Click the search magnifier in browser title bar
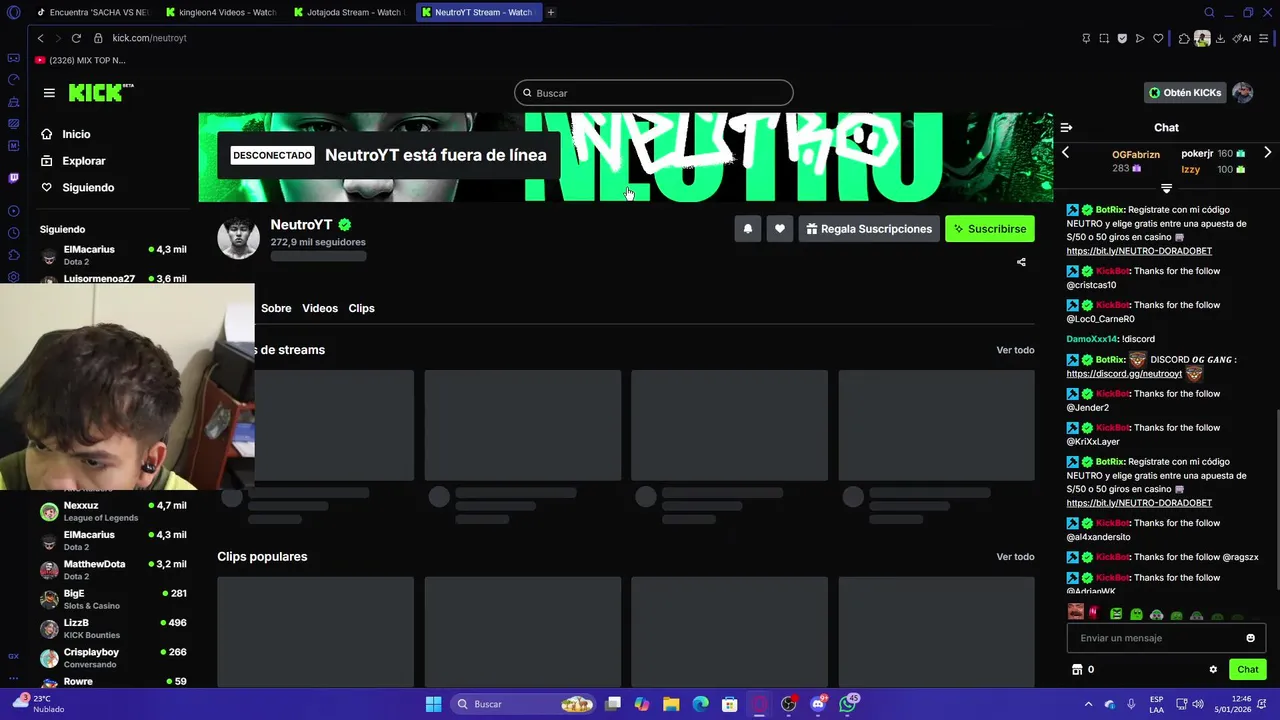The width and height of the screenshot is (1280, 720). 1209,12
